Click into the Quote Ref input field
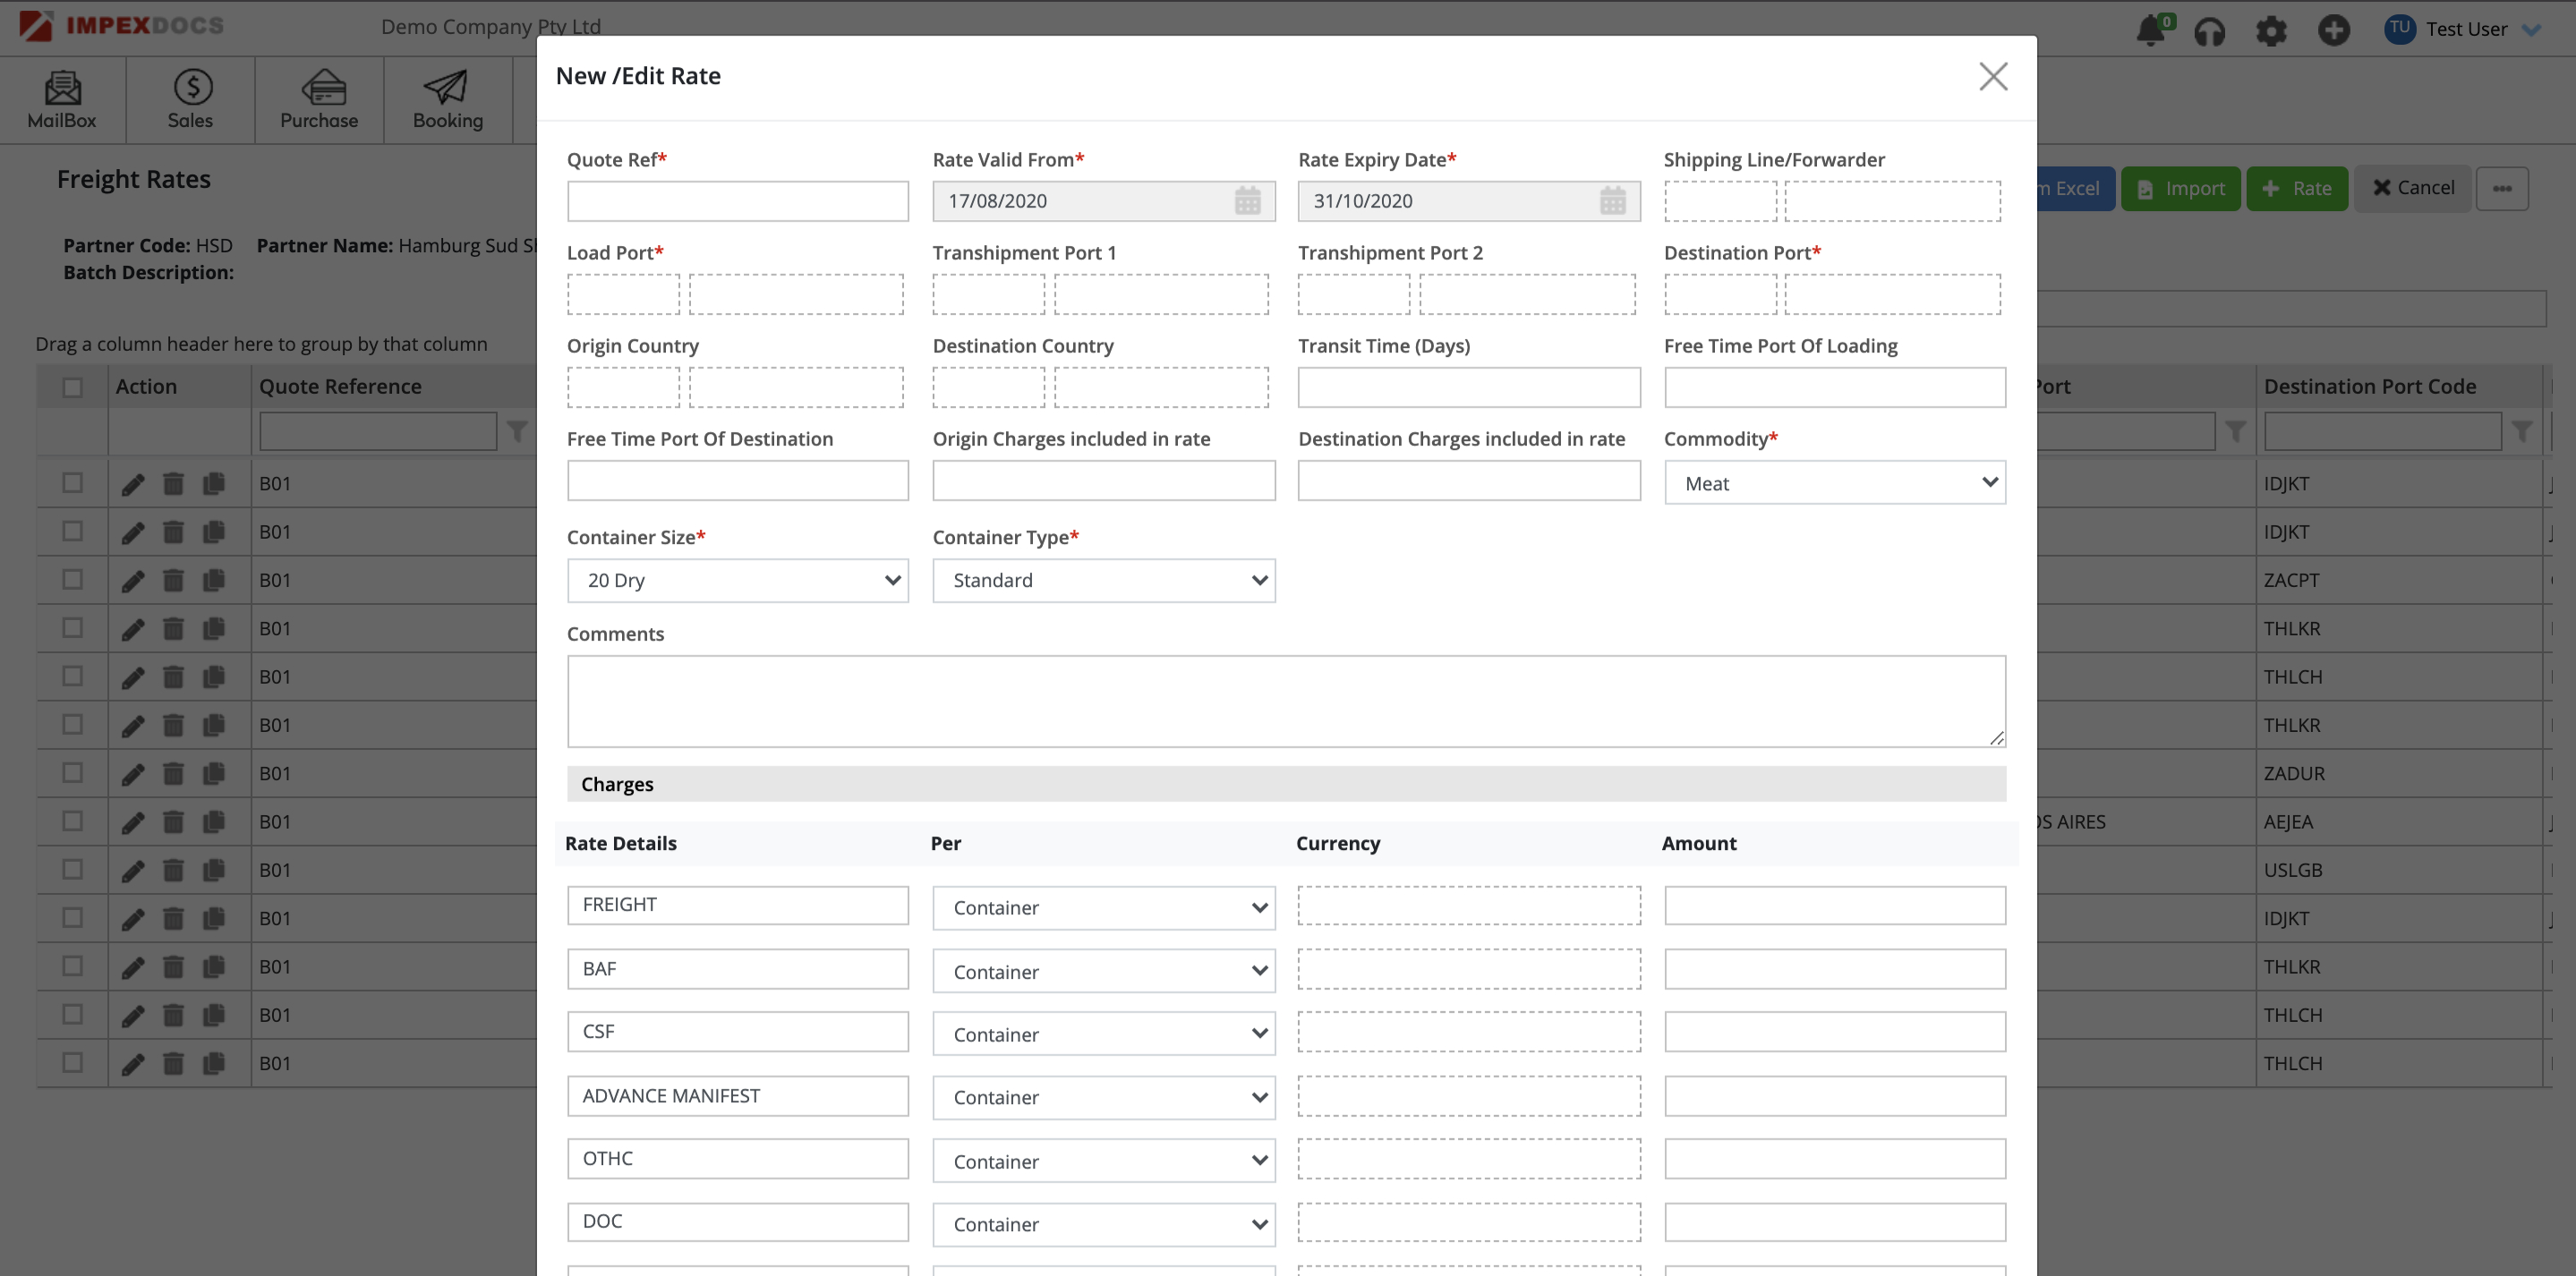 click(737, 201)
